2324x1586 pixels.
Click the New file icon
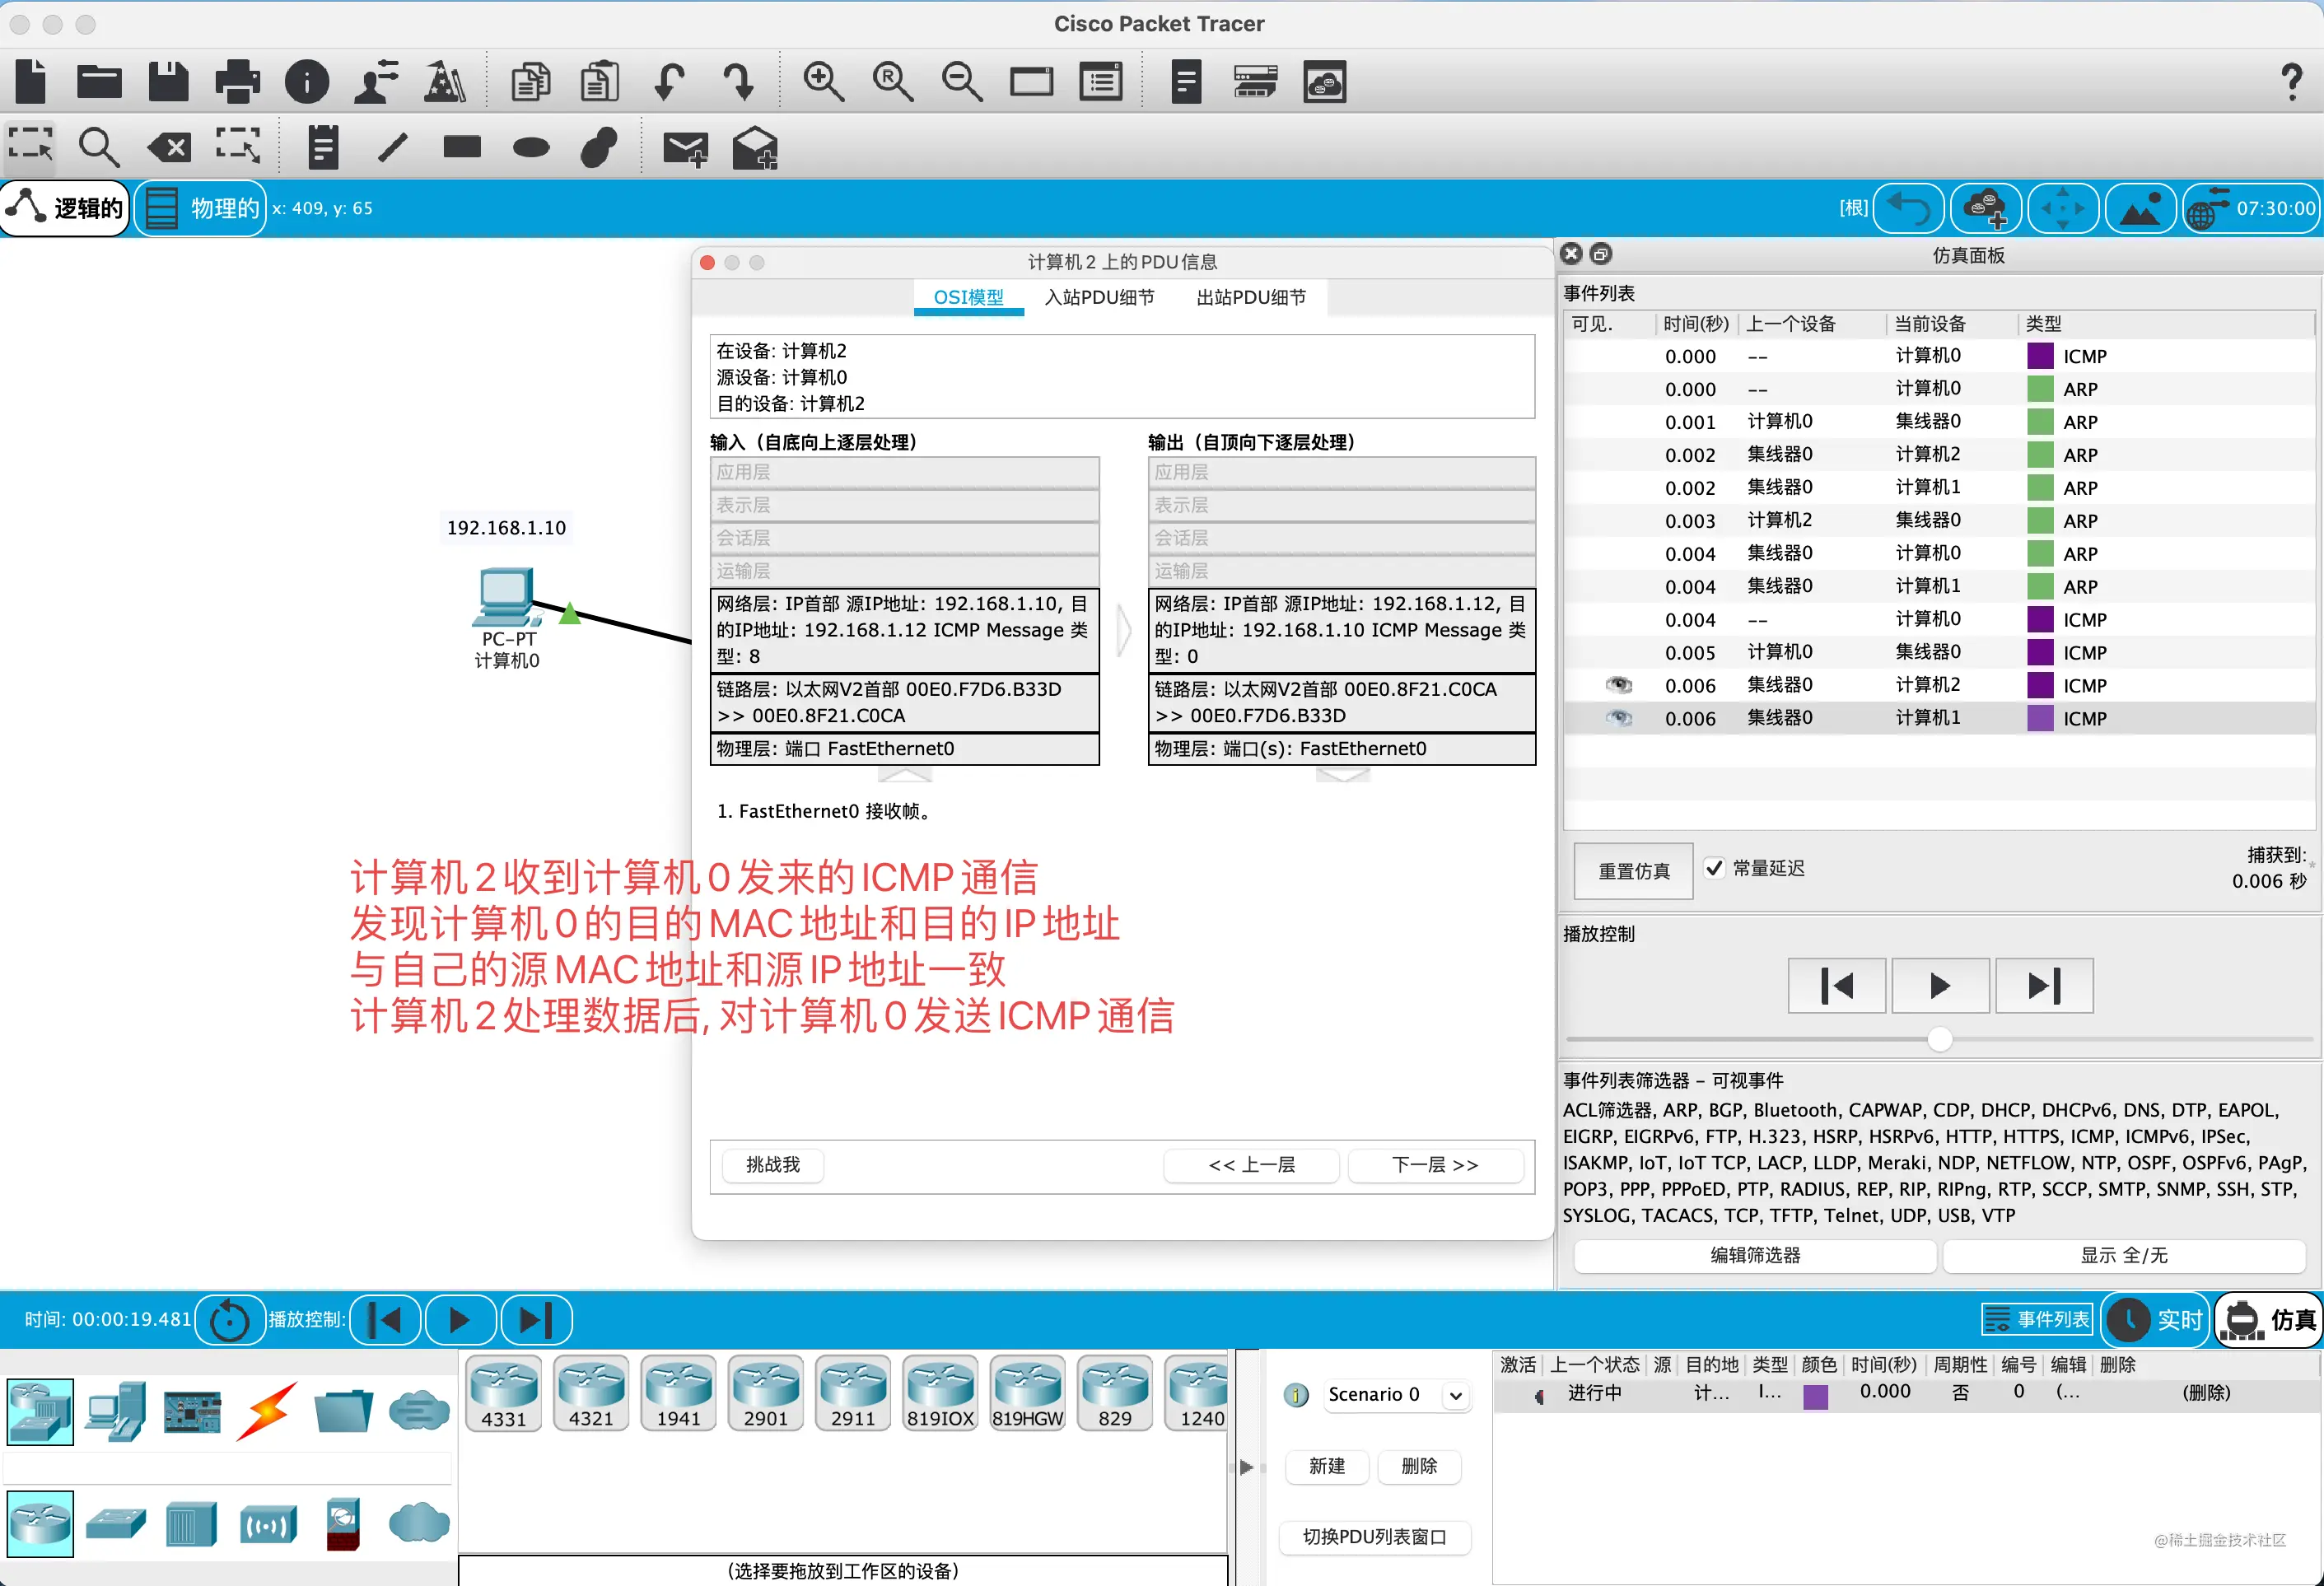tap(31, 81)
